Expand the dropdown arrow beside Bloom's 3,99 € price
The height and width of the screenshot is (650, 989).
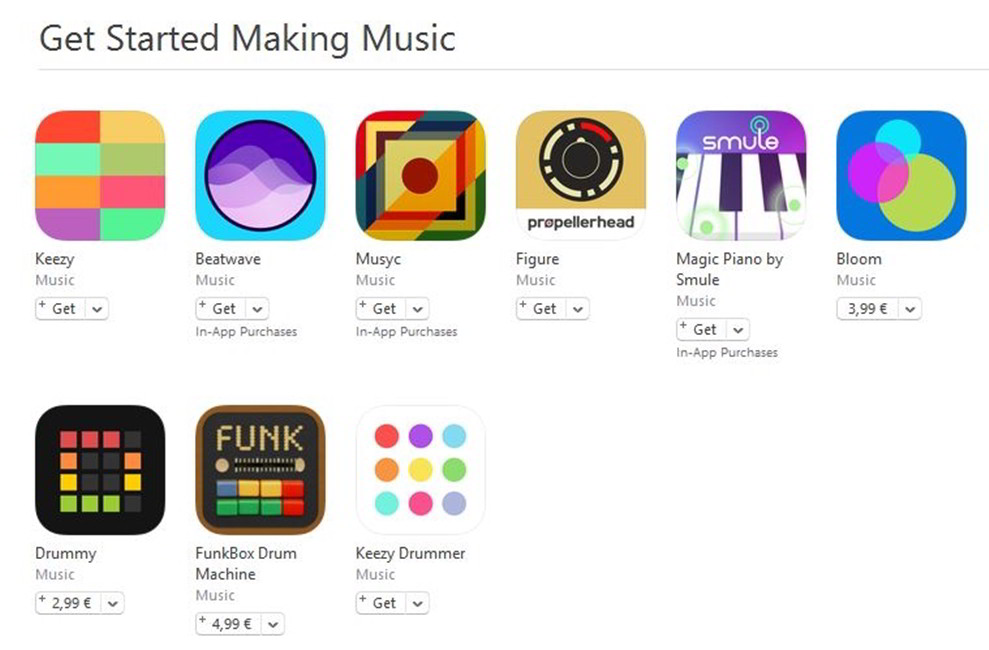910,309
